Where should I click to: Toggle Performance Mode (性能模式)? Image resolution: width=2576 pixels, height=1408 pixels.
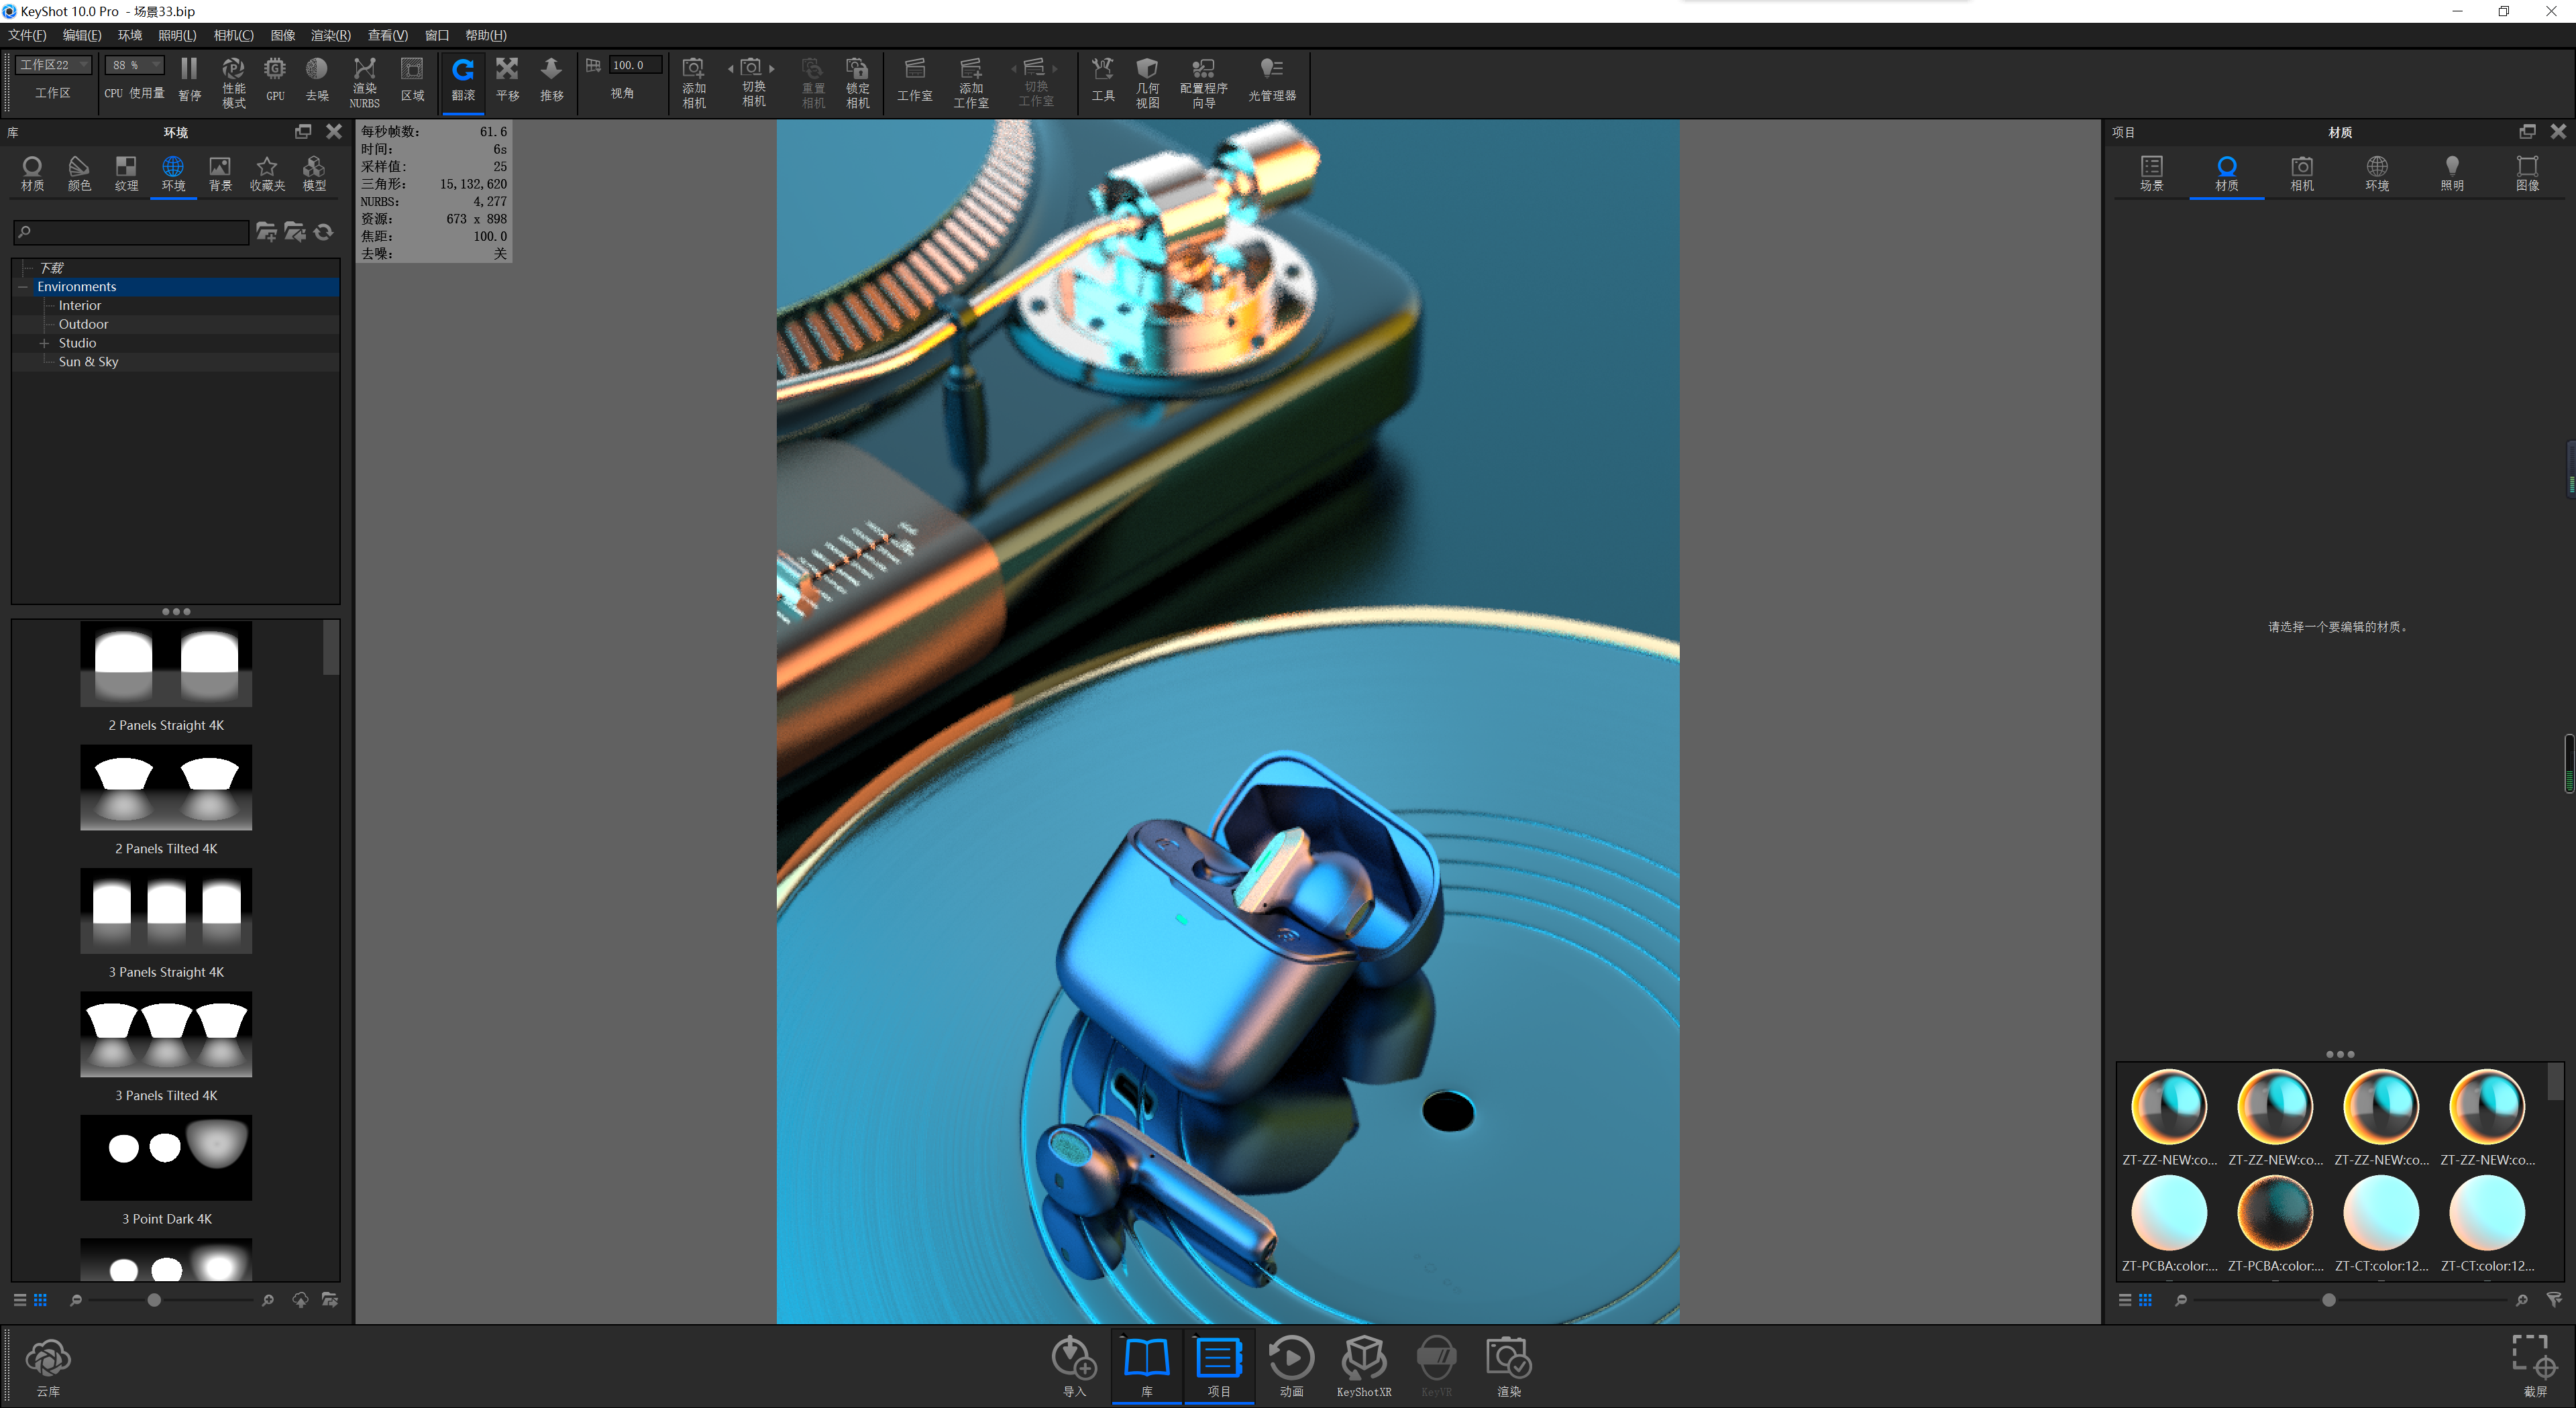[x=233, y=81]
